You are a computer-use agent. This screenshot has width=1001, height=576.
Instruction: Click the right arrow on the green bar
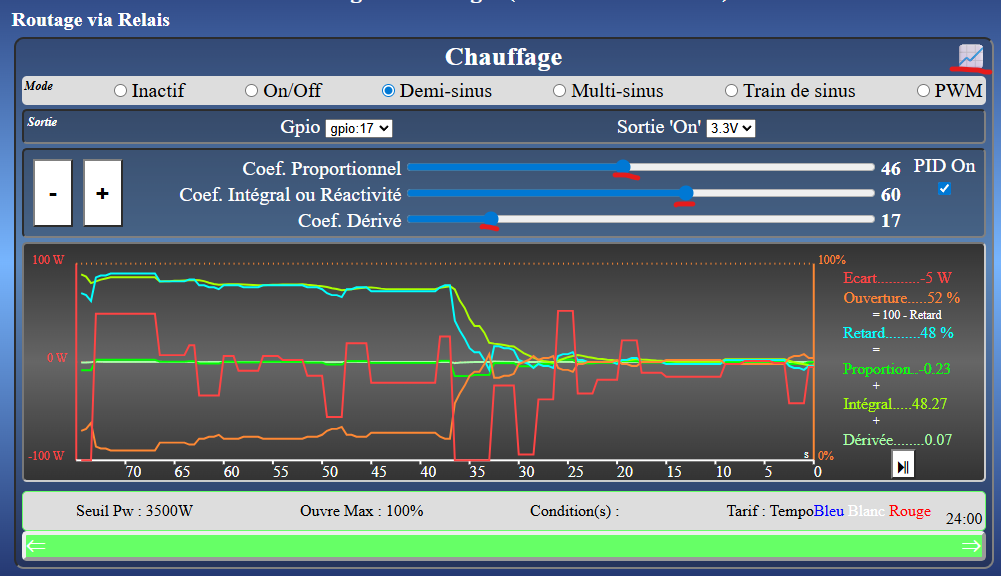(970, 546)
